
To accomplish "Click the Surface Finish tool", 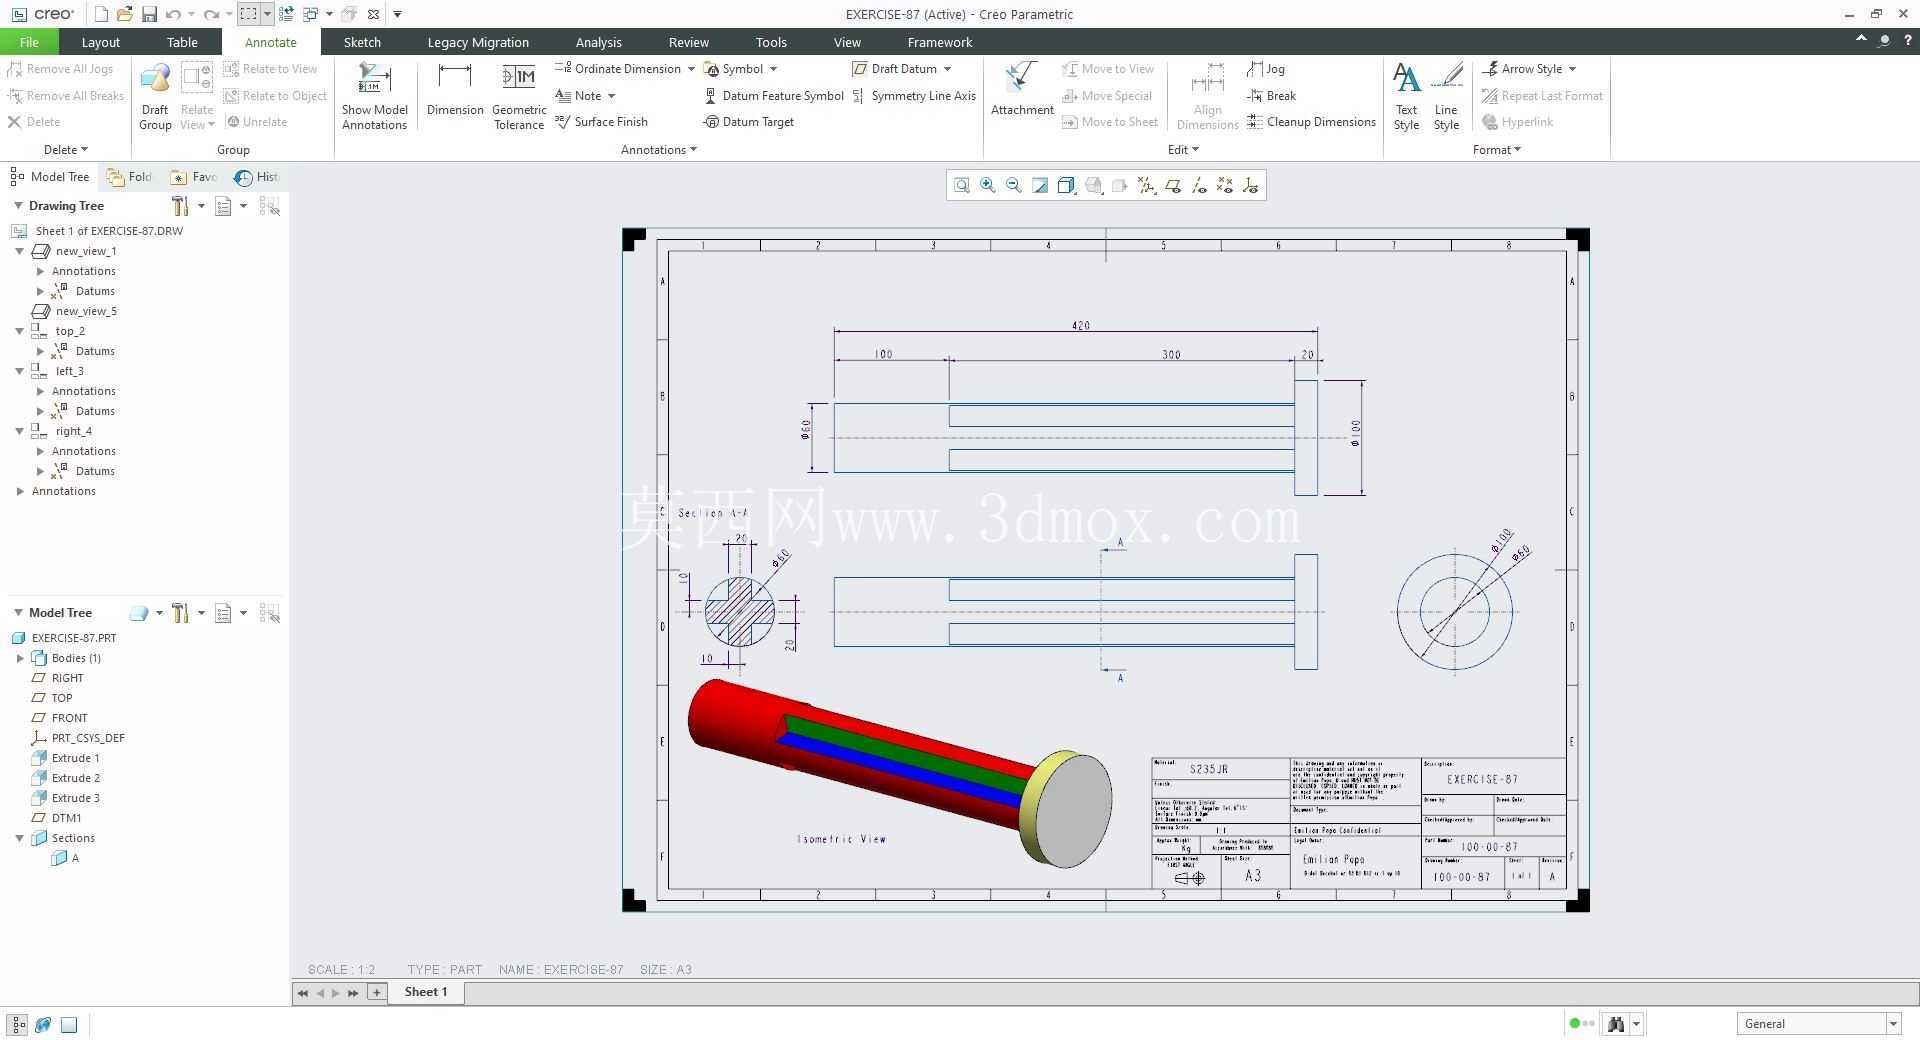I will [x=602, y=122].
